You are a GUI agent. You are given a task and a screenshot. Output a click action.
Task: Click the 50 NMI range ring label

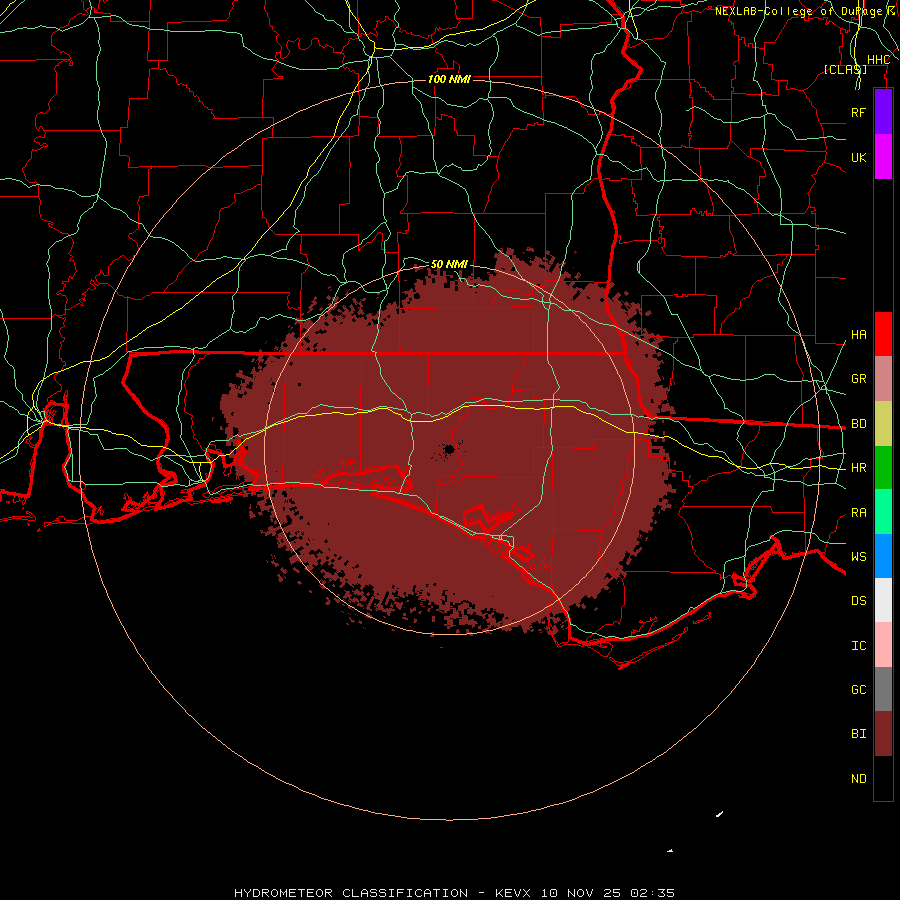coord(449,264)
